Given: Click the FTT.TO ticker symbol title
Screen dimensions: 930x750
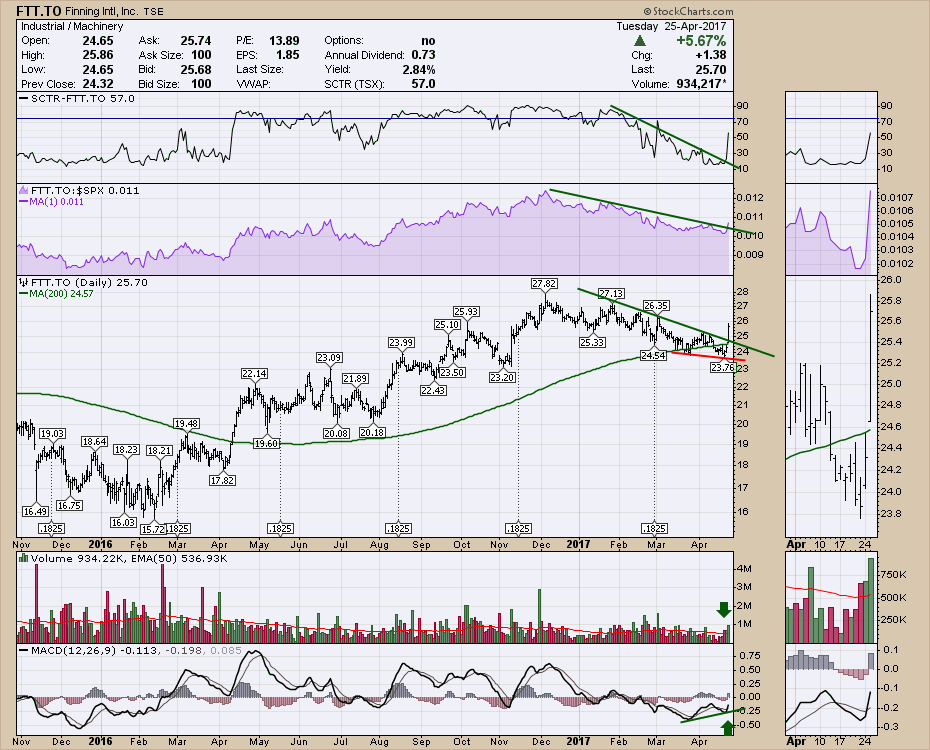Looking at the screenshot, I should click(x=39, y=11).
